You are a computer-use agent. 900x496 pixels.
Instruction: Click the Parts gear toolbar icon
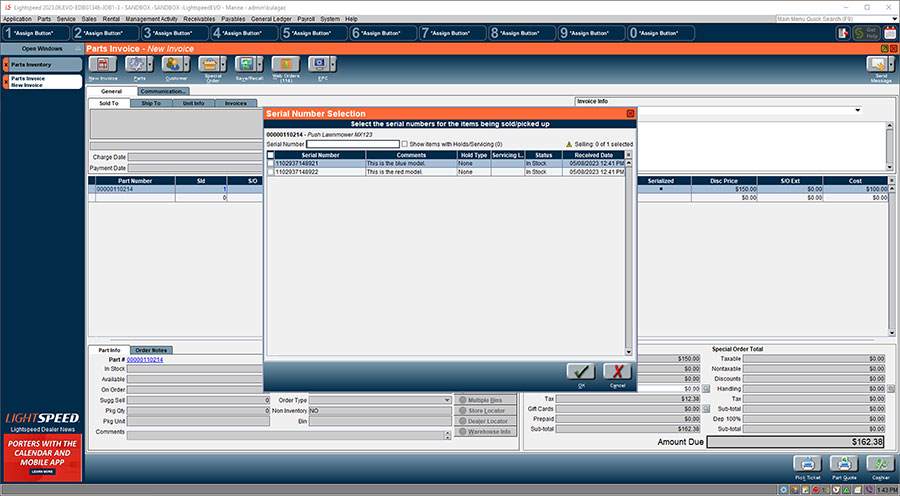pos(136,64)
